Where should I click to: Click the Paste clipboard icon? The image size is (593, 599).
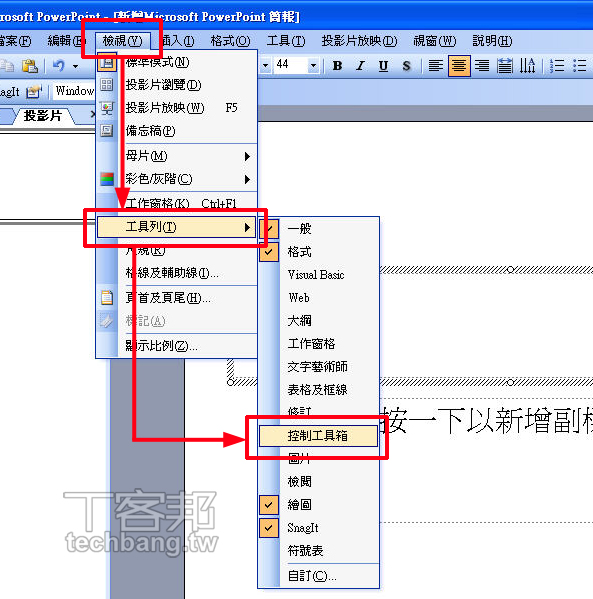click(x=29, y=66)
